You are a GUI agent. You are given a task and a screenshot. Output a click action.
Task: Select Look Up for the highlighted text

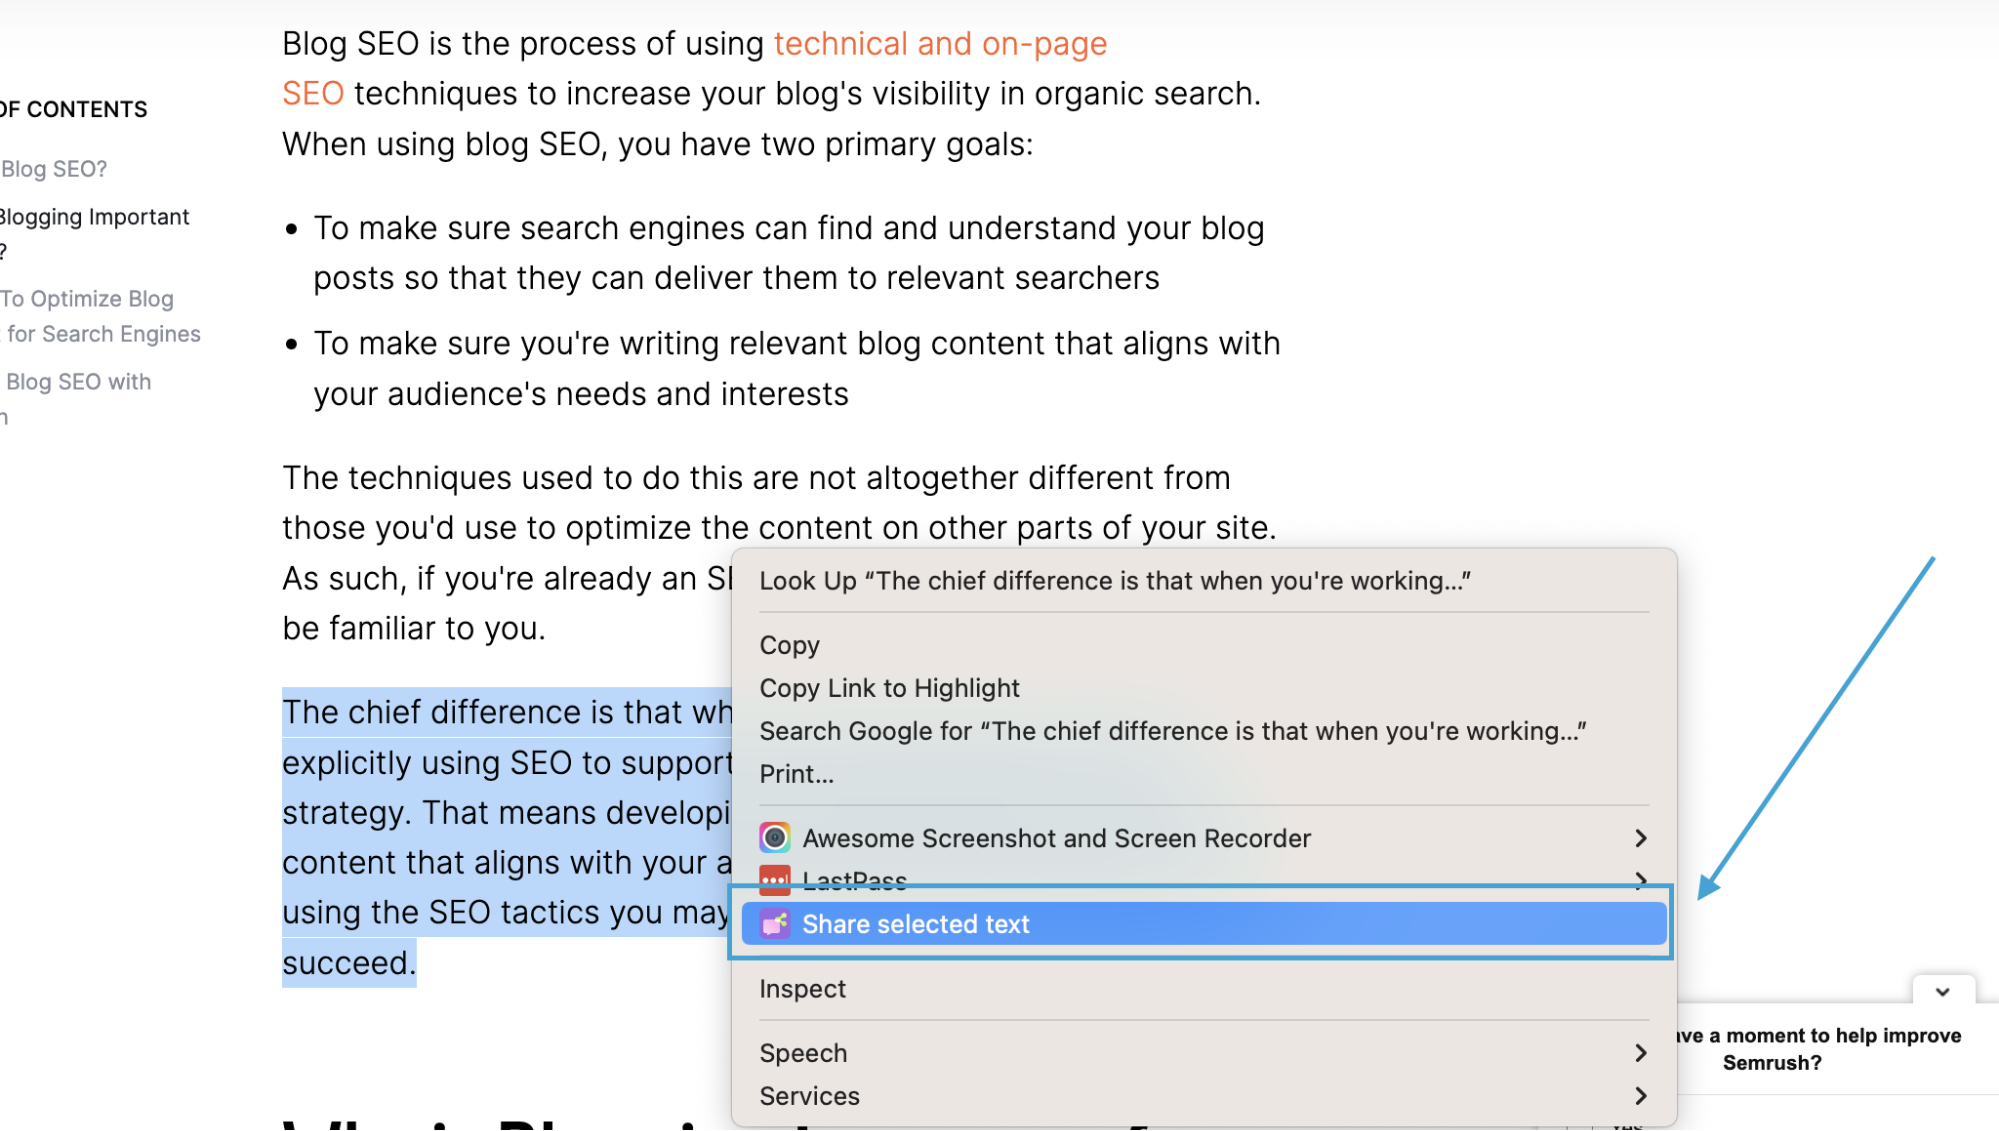point(1114,580)
